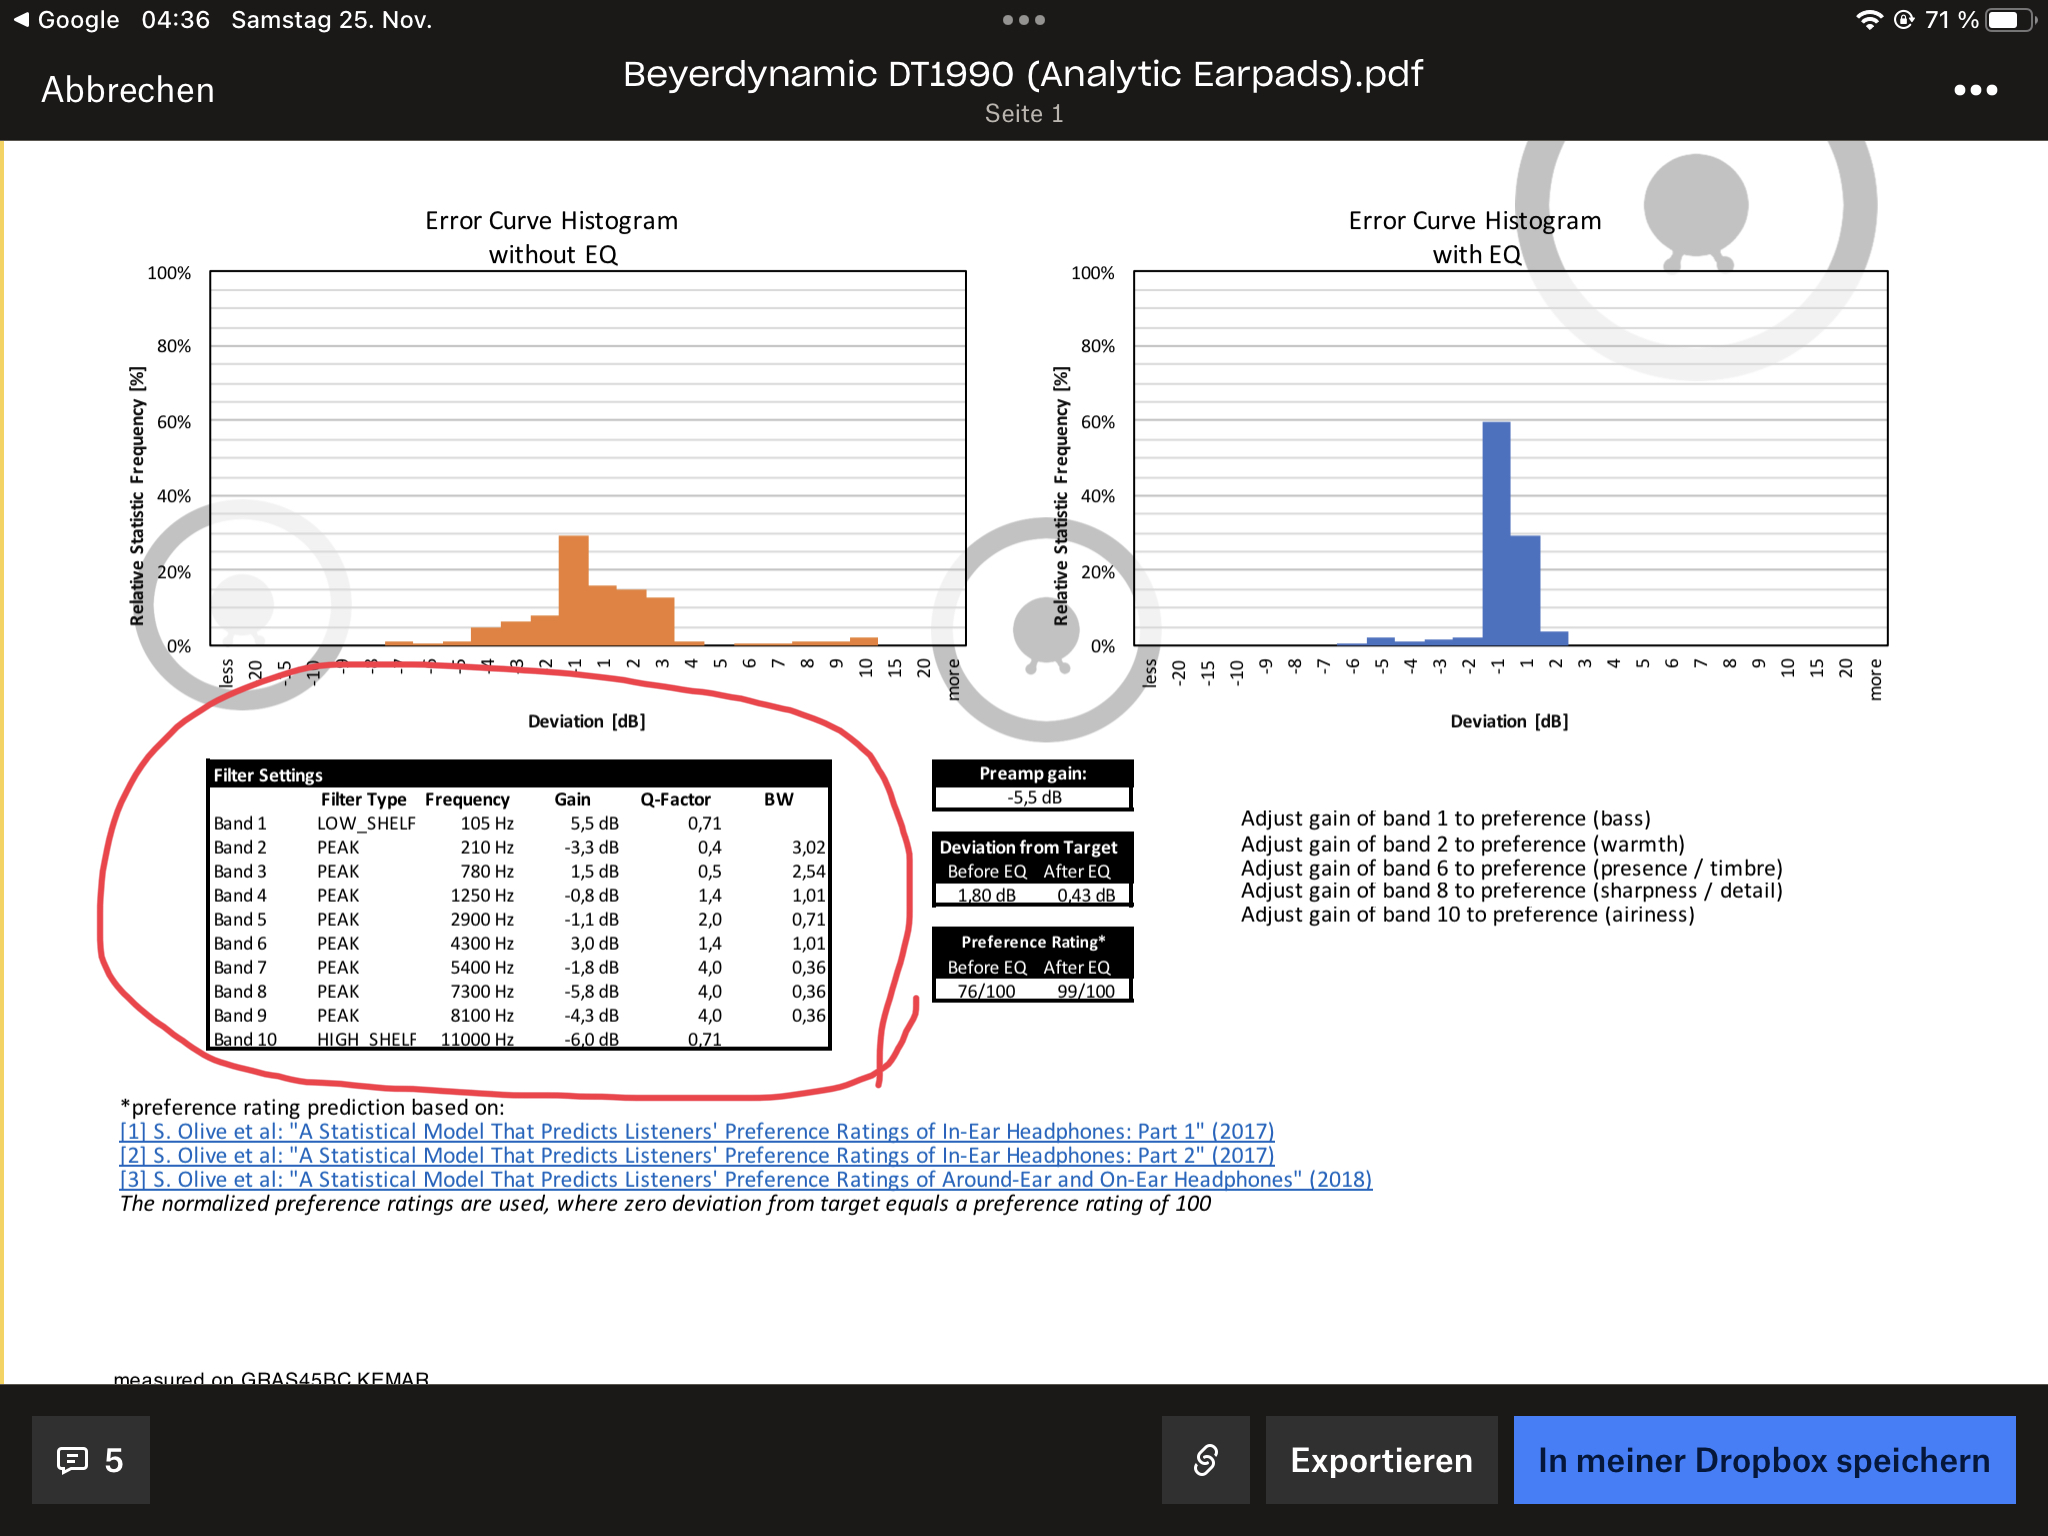Tap the Seite 1 page indicator
2048x1536 pixels.
1024,114
